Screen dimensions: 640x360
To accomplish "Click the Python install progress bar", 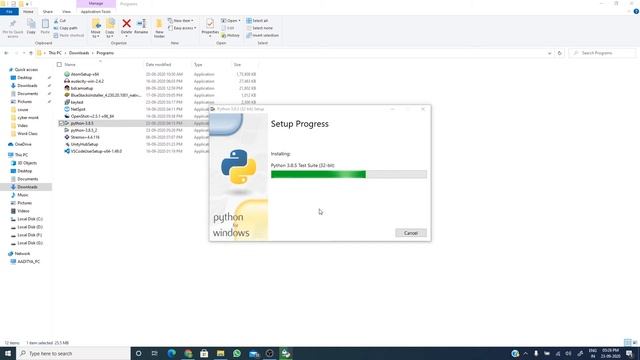I will [x=349, y=175].
